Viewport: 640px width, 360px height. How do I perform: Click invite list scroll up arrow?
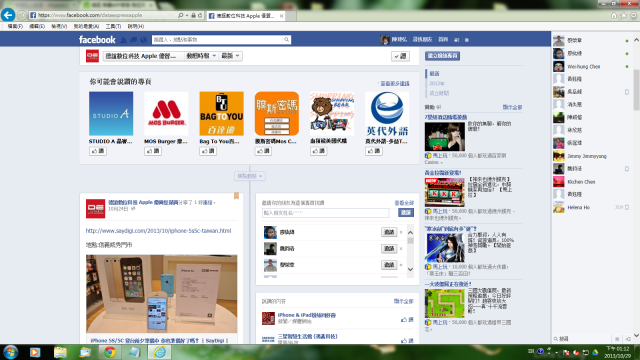[x=410, y=232]
